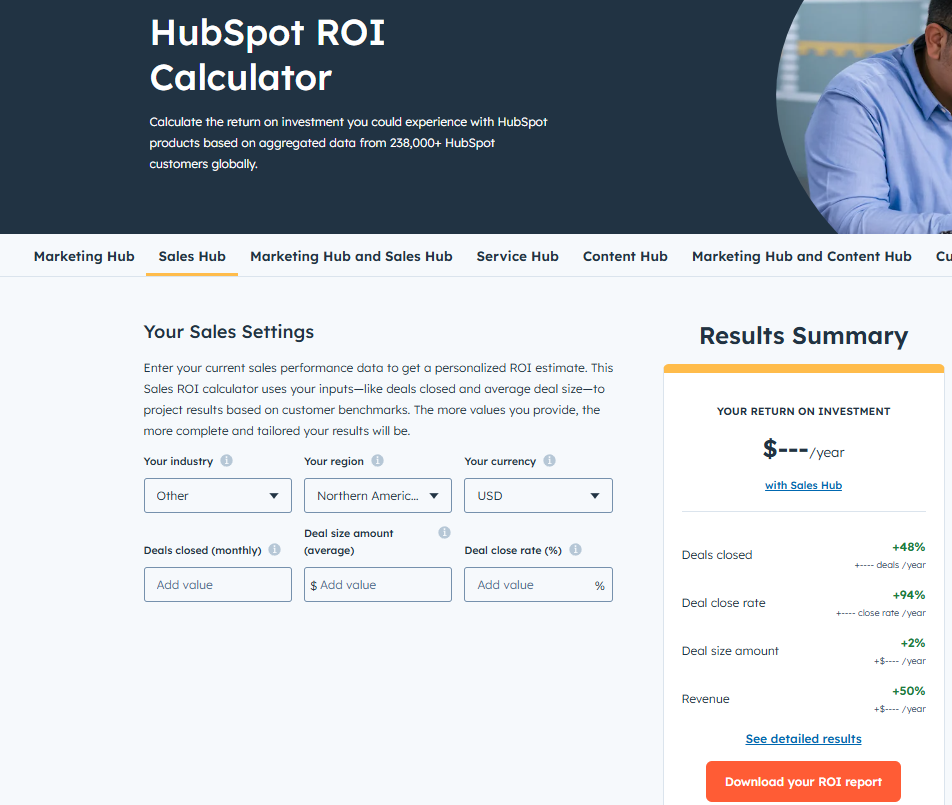Image resolution: width=952 pixels, height=805 pixels.
Task: Go to the Content Hub tab
Action: tap(625, 256)
